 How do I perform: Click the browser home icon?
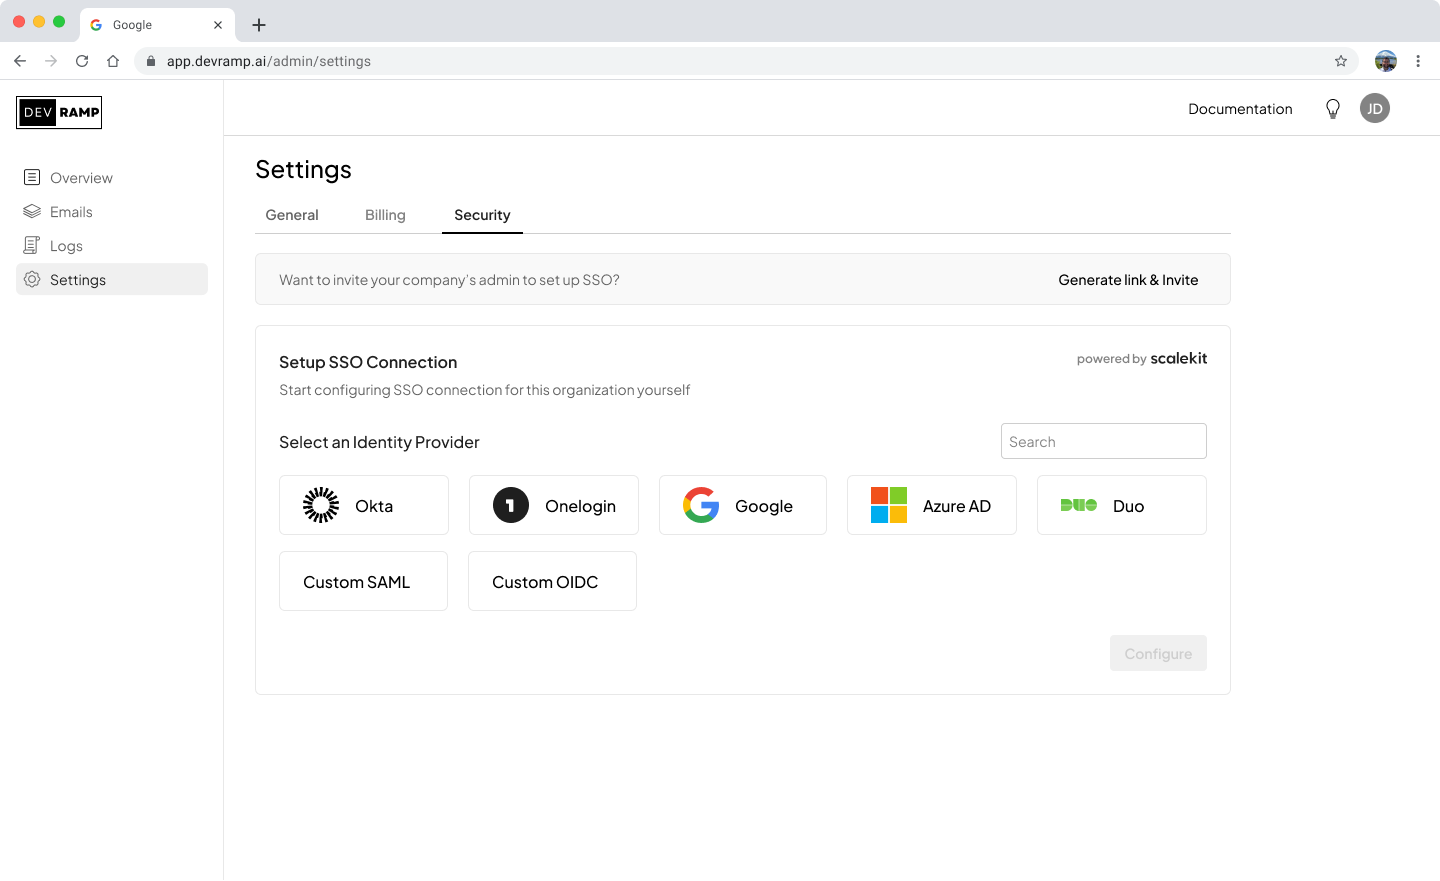point(113,61)
